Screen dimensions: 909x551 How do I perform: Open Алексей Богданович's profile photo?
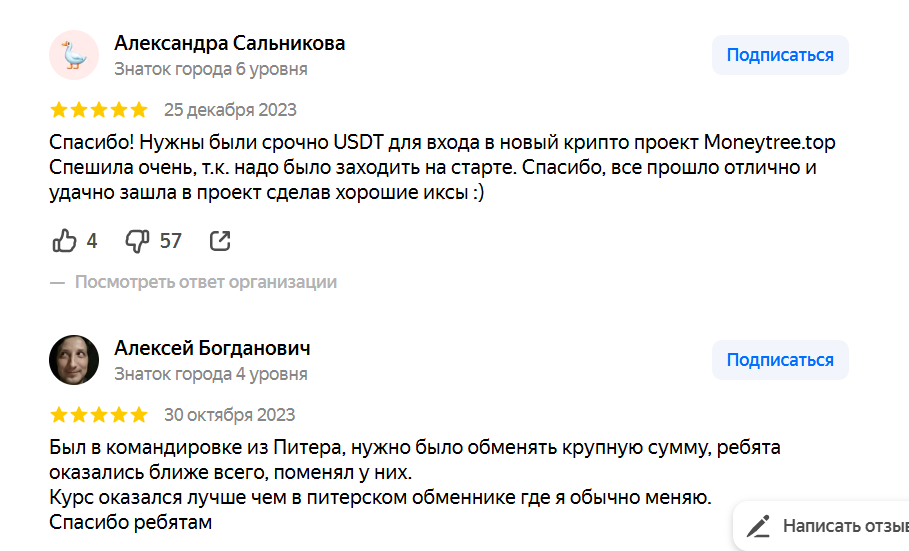coord(74,360)
